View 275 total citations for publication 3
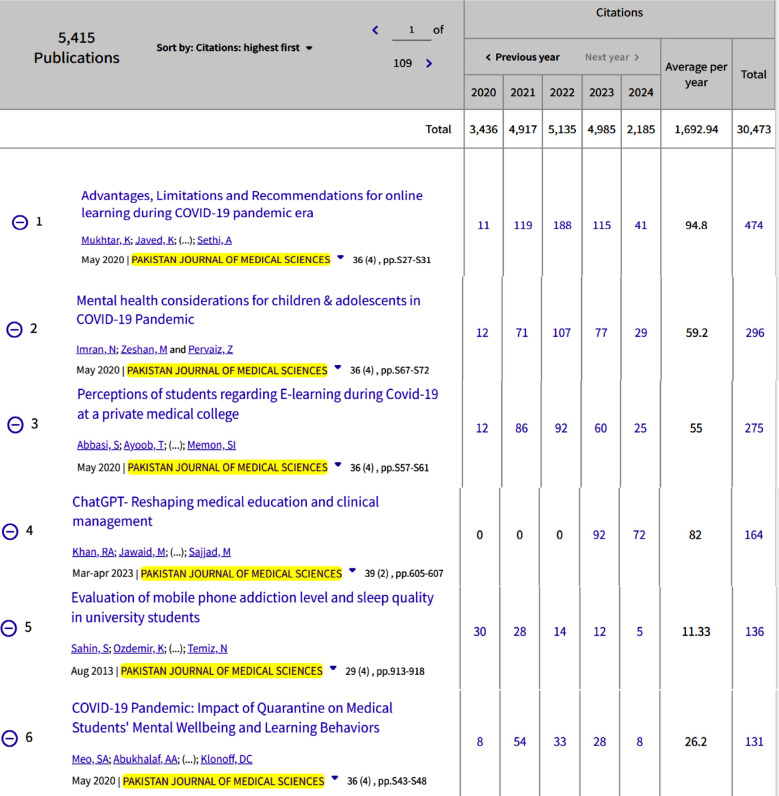This screenshot has height=796, width=779. click(754, 428)
